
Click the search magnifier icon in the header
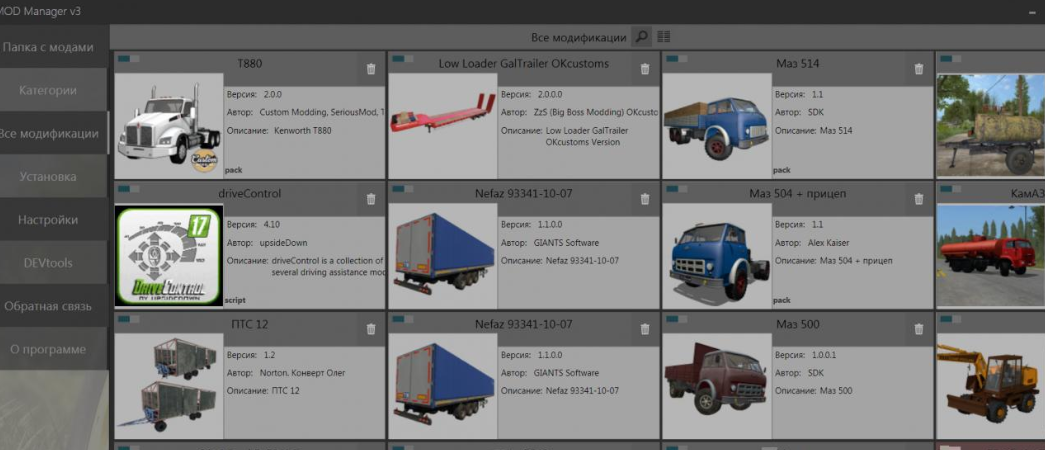point(642,37)
